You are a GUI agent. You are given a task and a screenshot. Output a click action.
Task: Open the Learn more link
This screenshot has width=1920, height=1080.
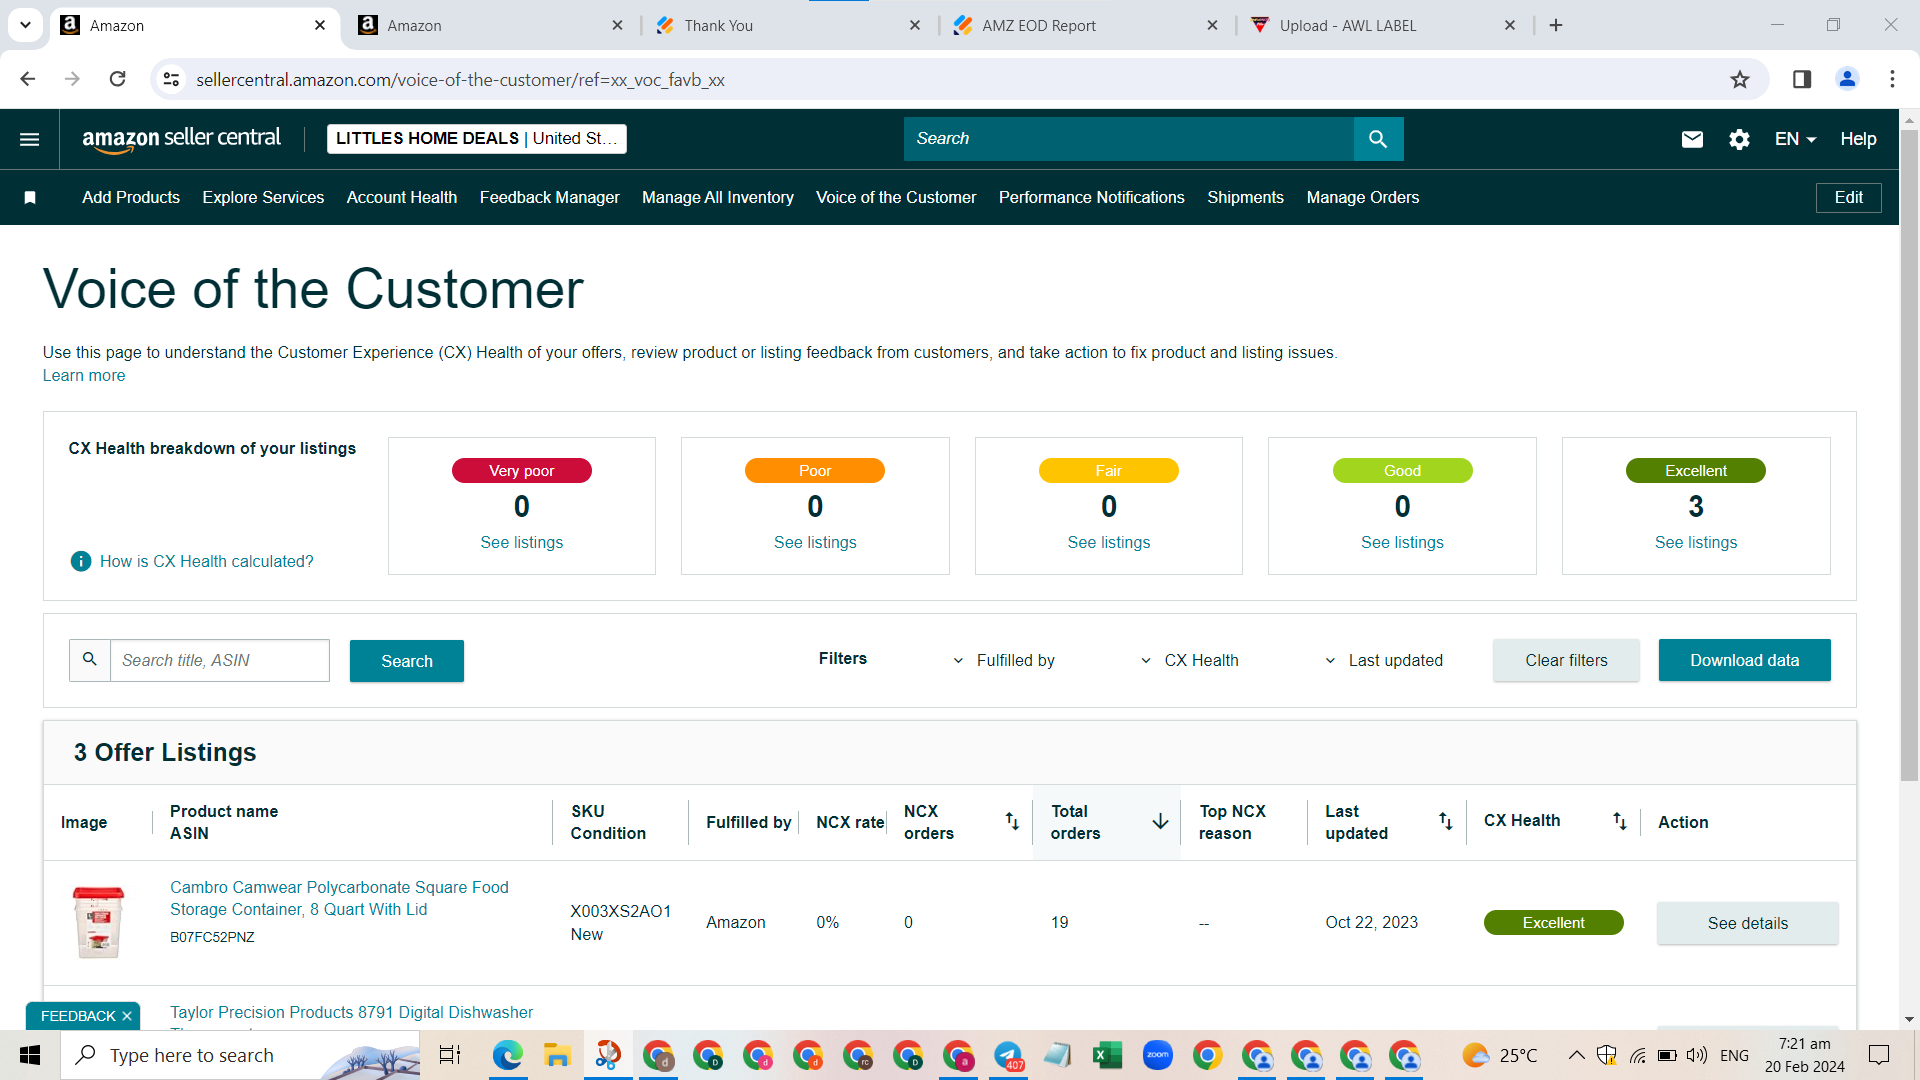(84, 376)
